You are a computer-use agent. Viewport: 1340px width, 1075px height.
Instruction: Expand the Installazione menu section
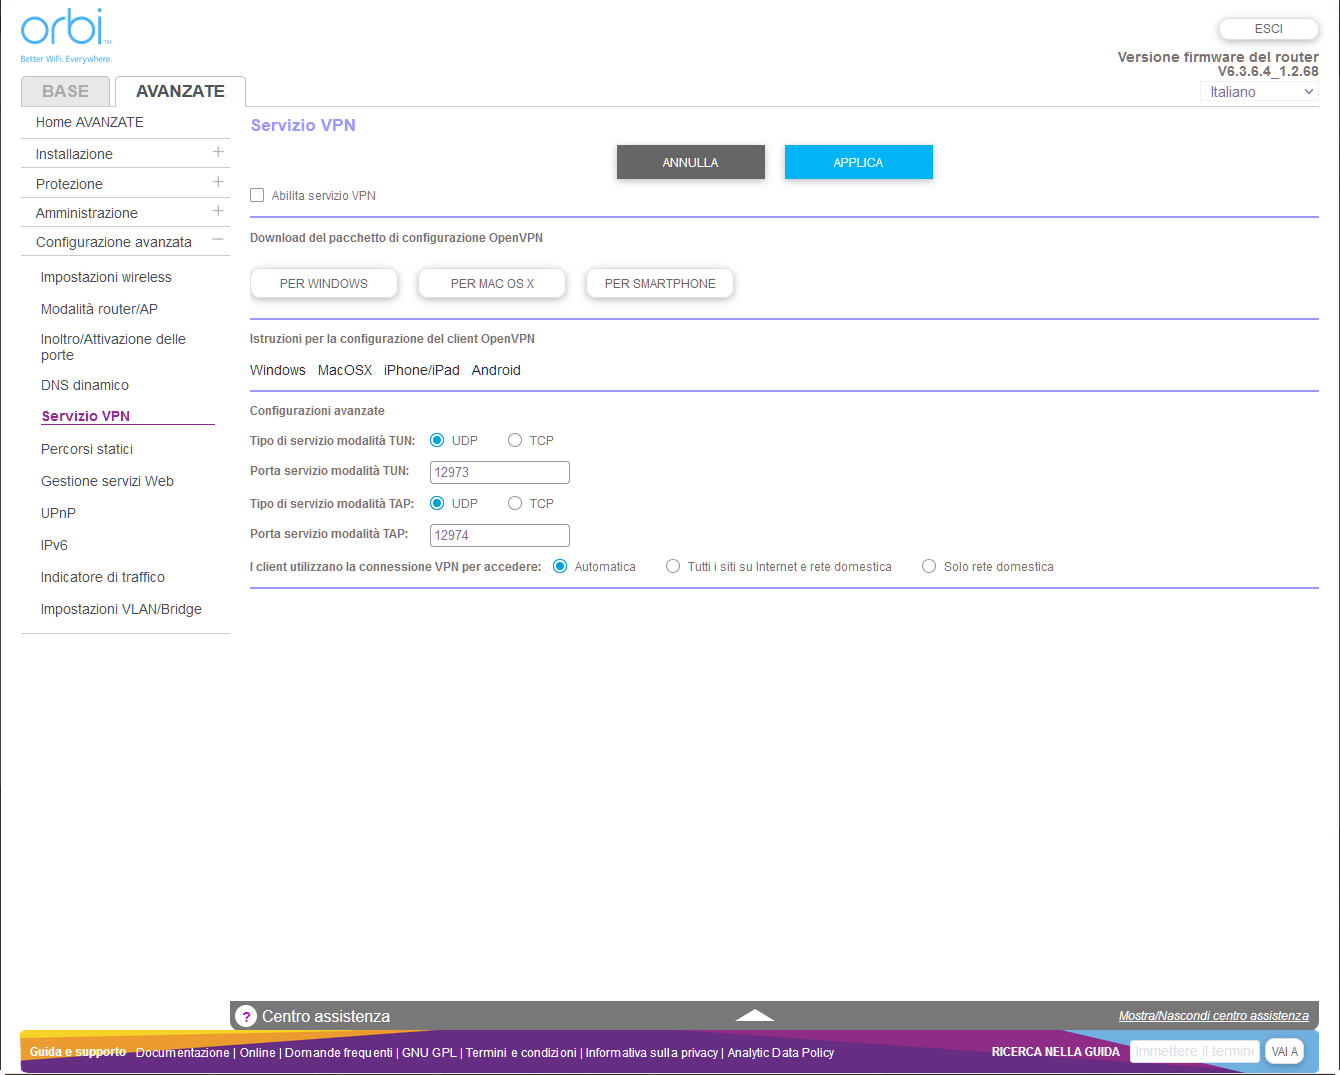pyautogui.click(x=218, y=152)
